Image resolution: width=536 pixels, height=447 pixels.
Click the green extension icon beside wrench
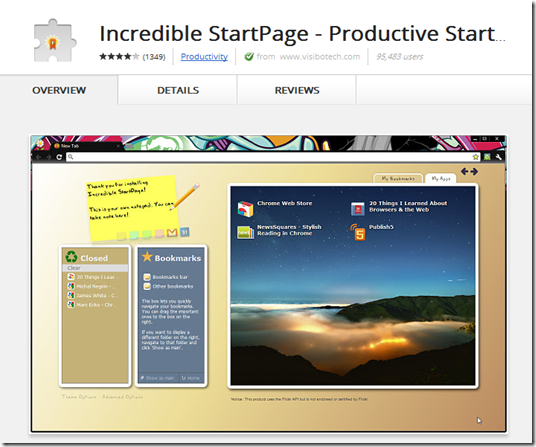(x=487, y=157)
